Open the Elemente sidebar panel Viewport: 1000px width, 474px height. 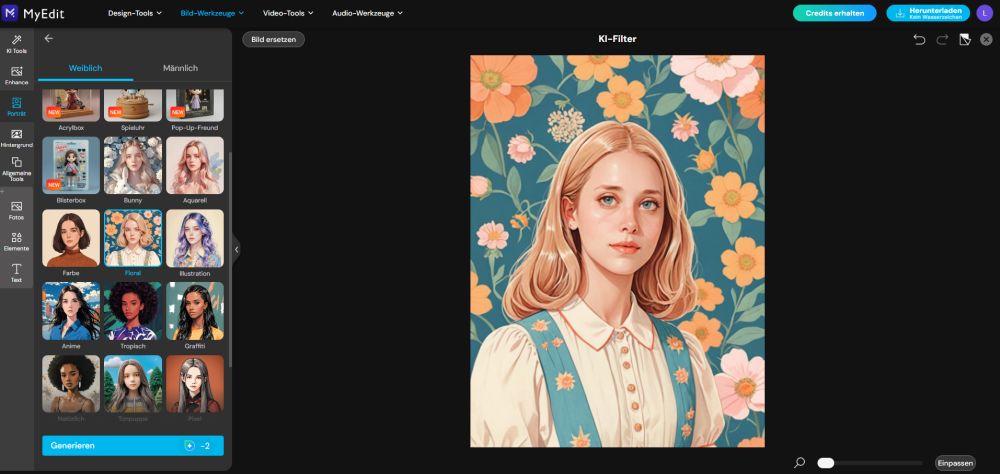(x=16, y=241)
